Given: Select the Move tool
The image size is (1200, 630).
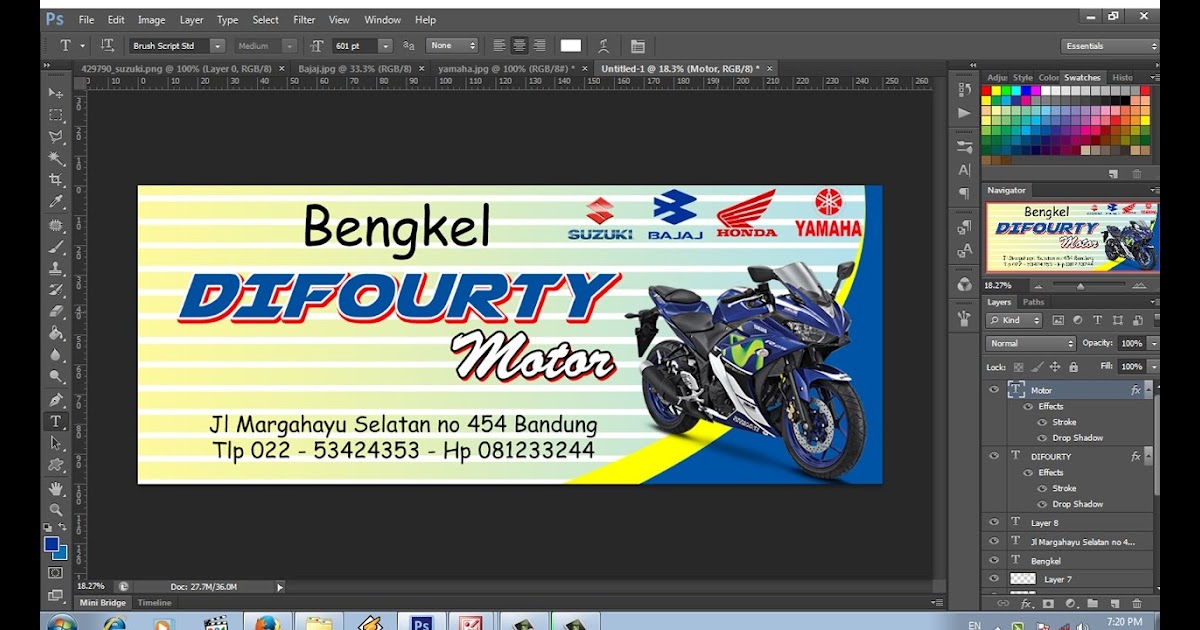Looking at the screenshot, I should (x=56, y=93).
